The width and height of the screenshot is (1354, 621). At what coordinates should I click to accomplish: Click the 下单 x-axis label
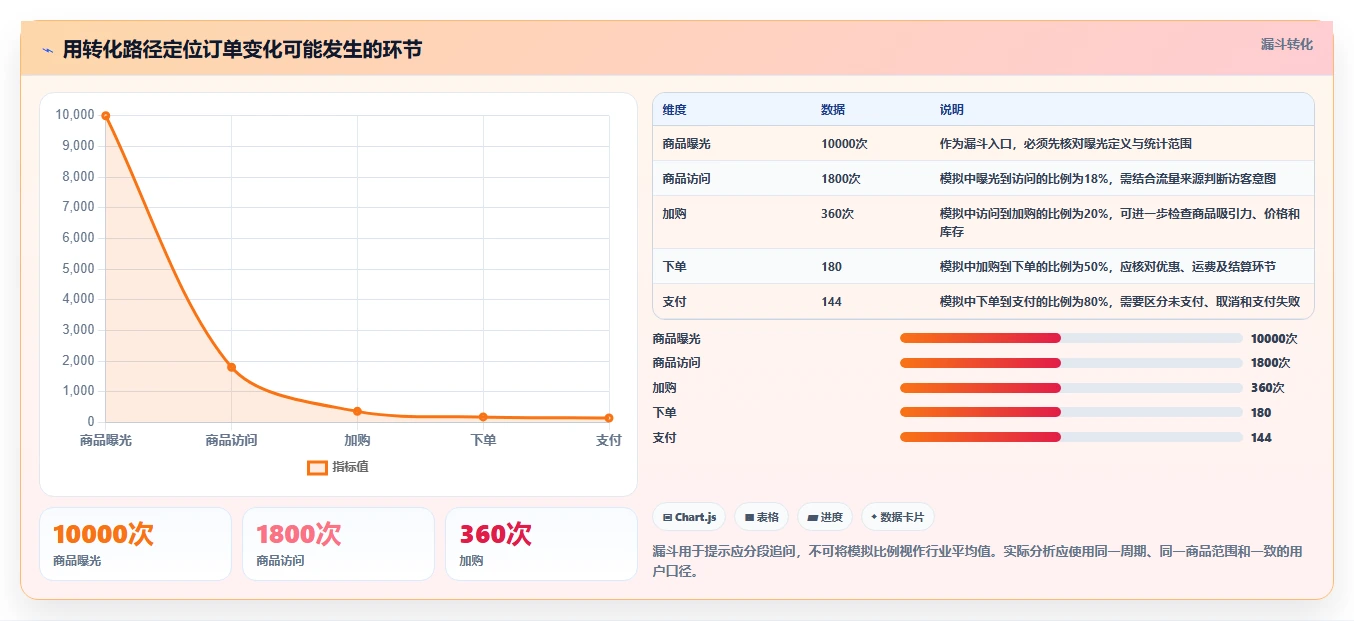click(483, 440)
